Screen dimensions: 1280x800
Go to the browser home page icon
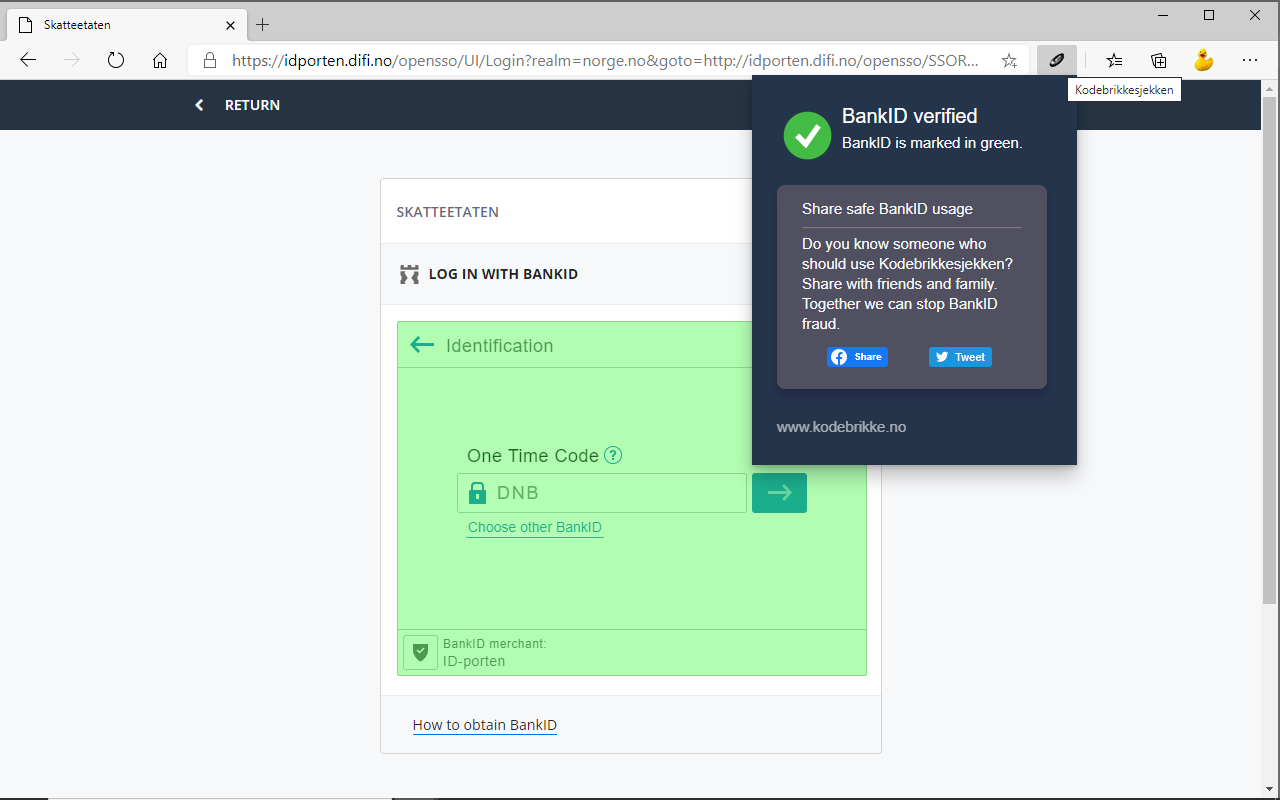tap(160, 60)
